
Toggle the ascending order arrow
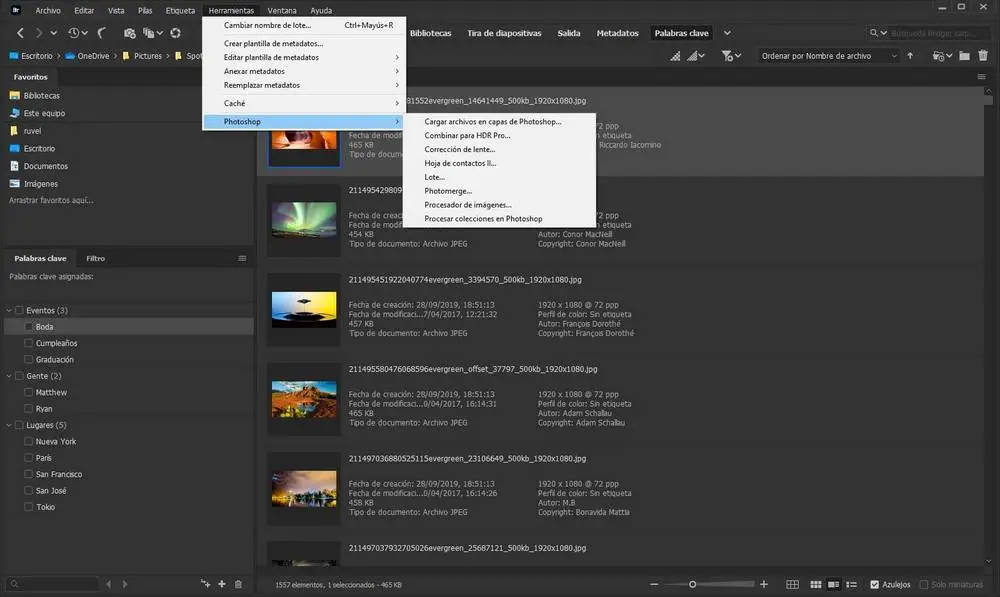tap(910, 56)
